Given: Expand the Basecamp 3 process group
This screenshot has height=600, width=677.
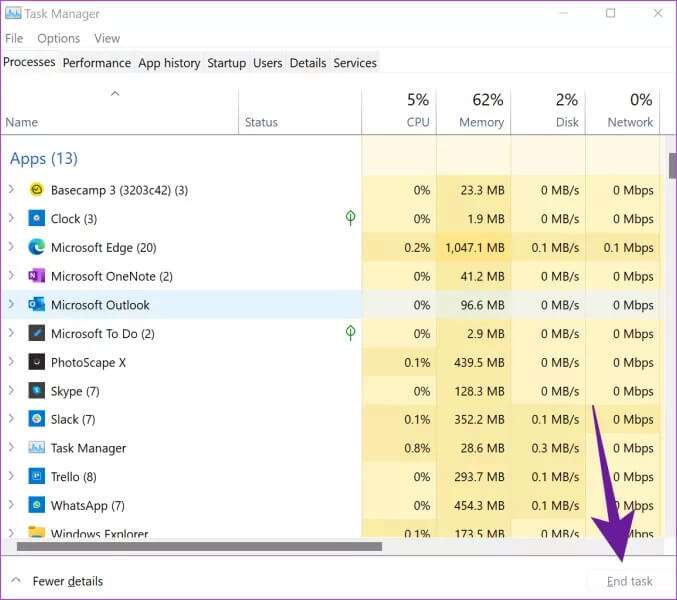Looking at the screenshot, I should tap(12, 189).
